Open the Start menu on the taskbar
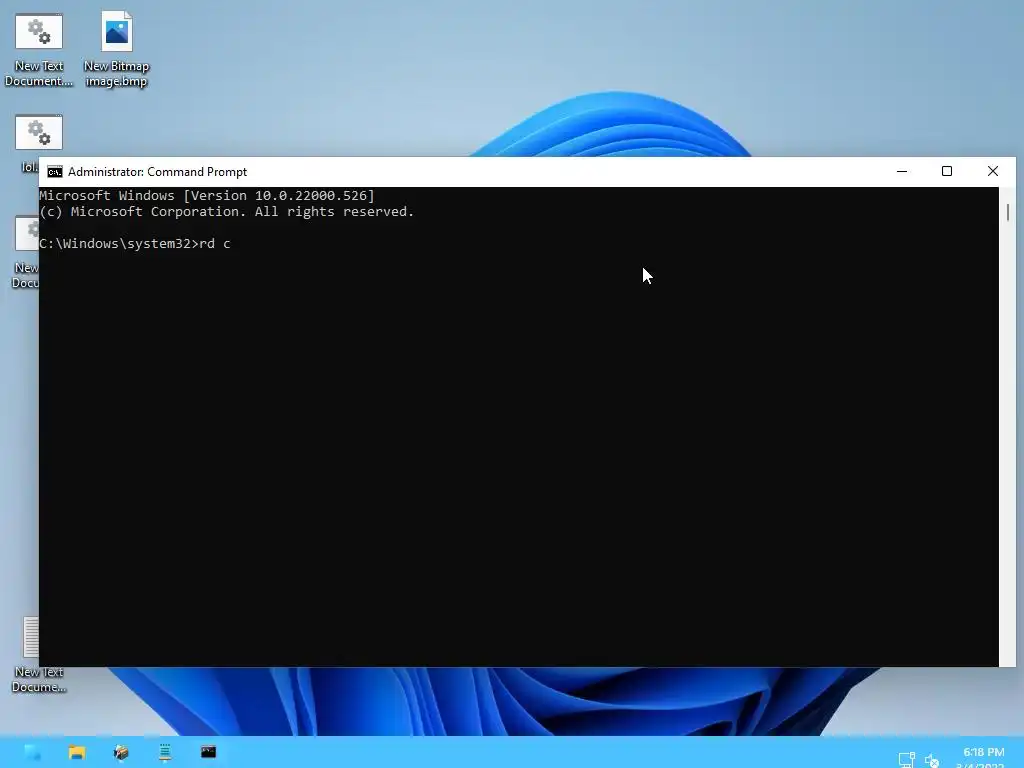Viewport: 1024px width, 768px height. 32,752
